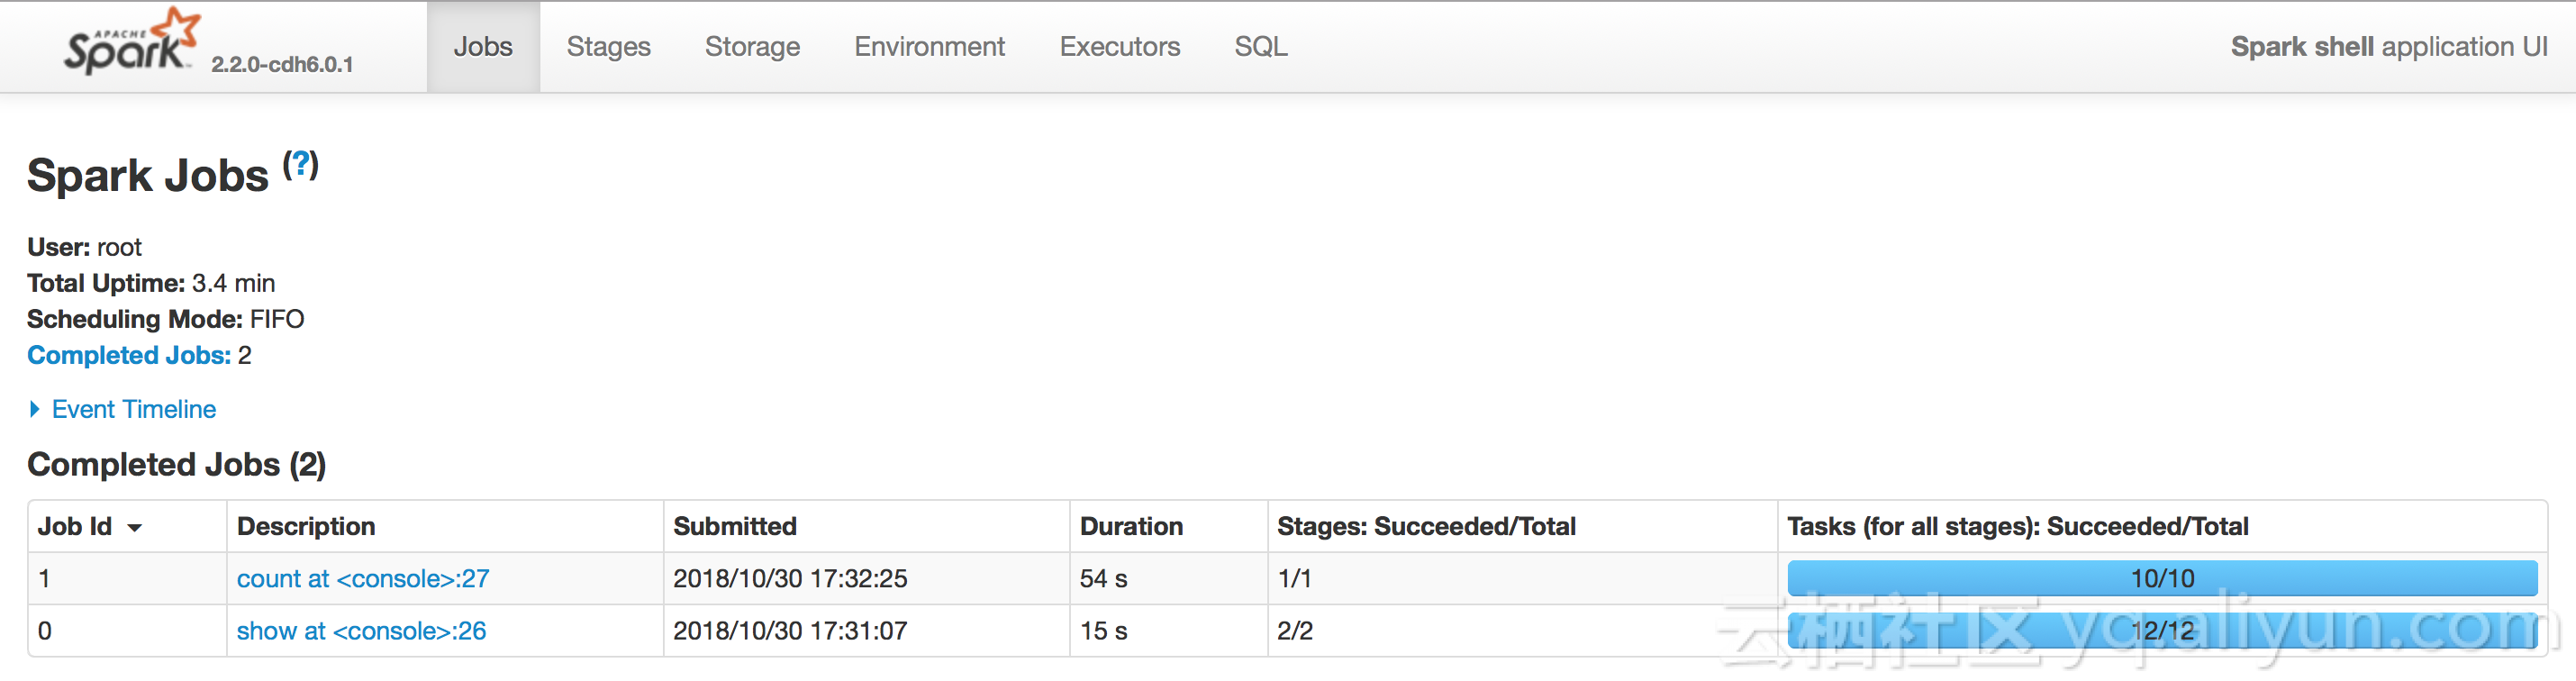Select the Executors tab
The width and height of the screenshot is (2576, 681).
coord(1119,47)
